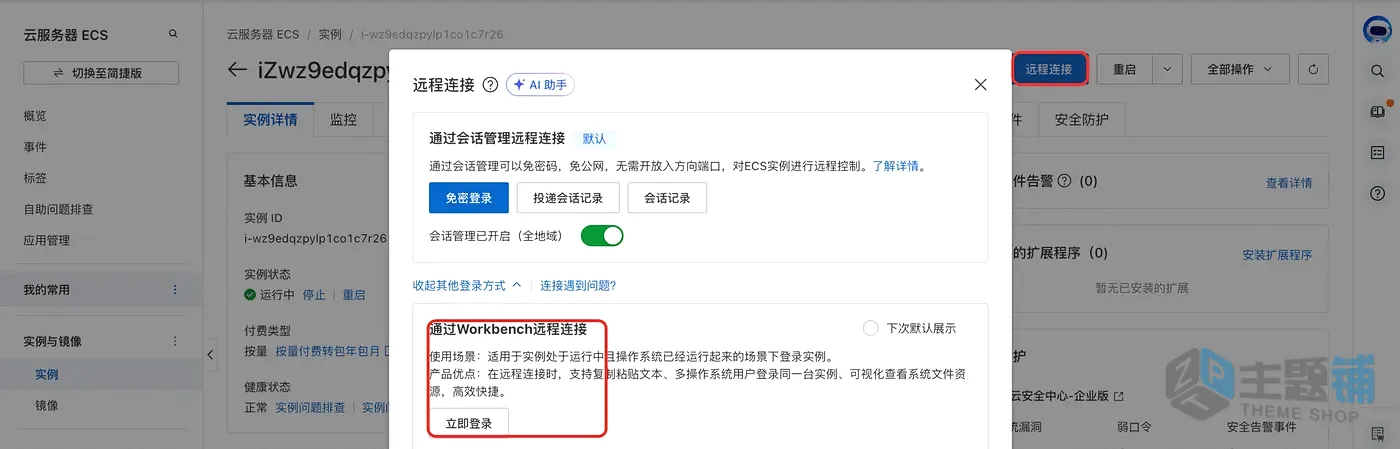
Task: Click the 免密登录 button
Action: point(469,198)
